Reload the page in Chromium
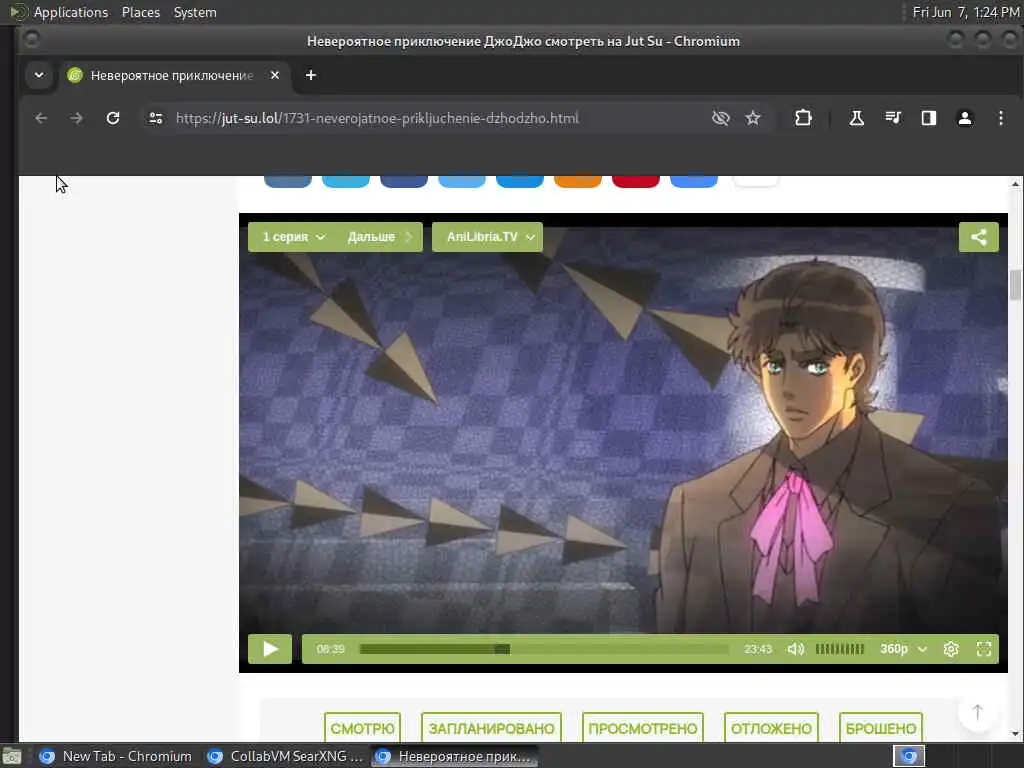 click(113, 118)
